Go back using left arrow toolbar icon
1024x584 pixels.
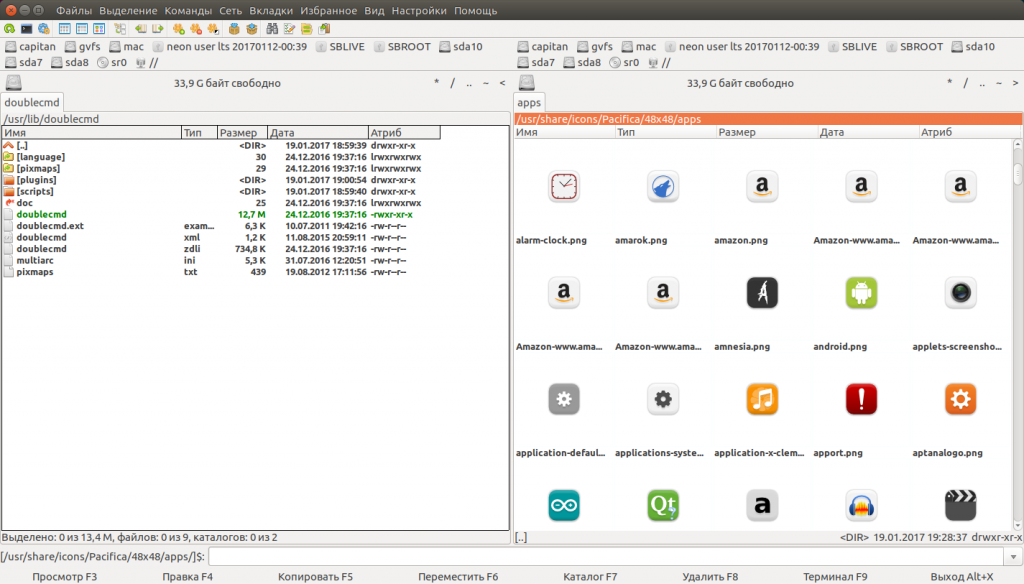click(x=140, y=29)
